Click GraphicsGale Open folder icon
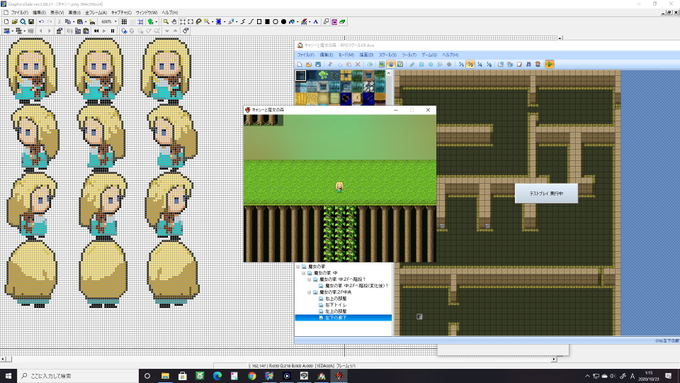Screen dimensions: 680x383 click(x=14, y=22)
